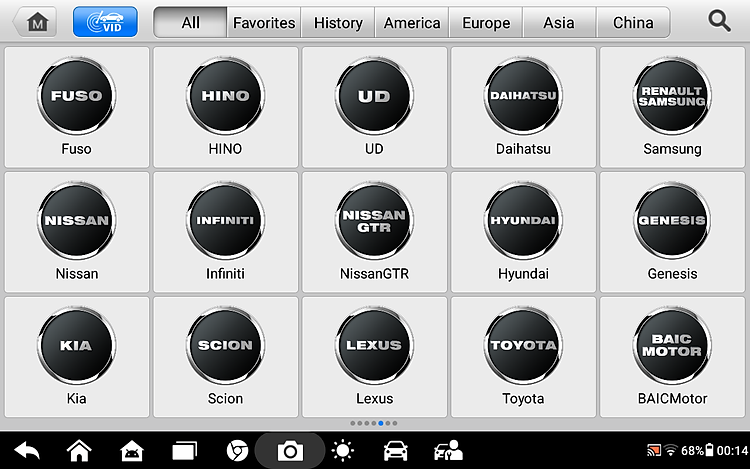Choose the NissanGTR brand
Image resolution: width=750 pixels, height=469 pixels.
tap(375, 232)
